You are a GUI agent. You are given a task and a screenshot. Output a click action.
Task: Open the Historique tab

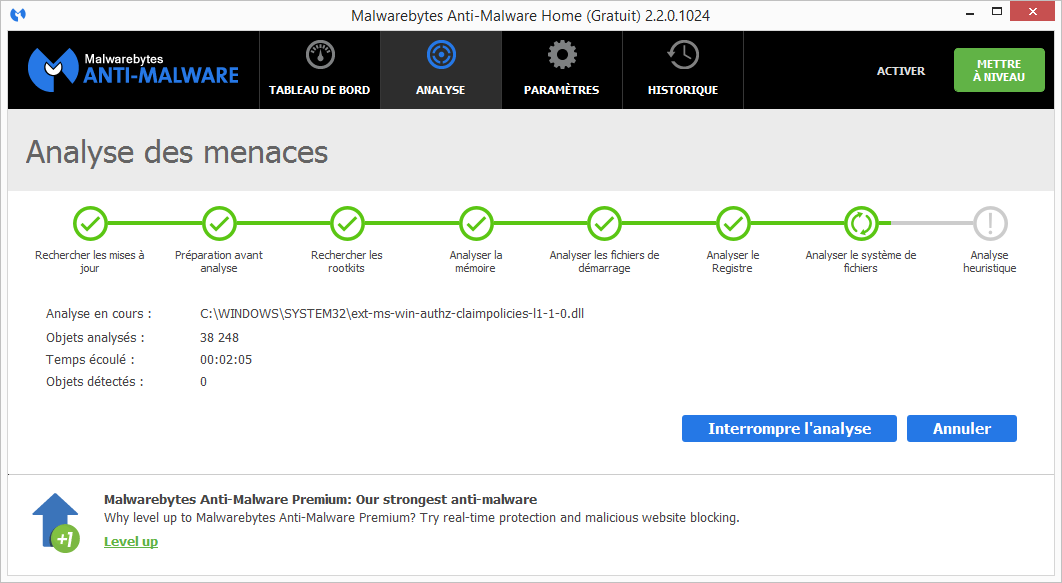tap(682, 69)
